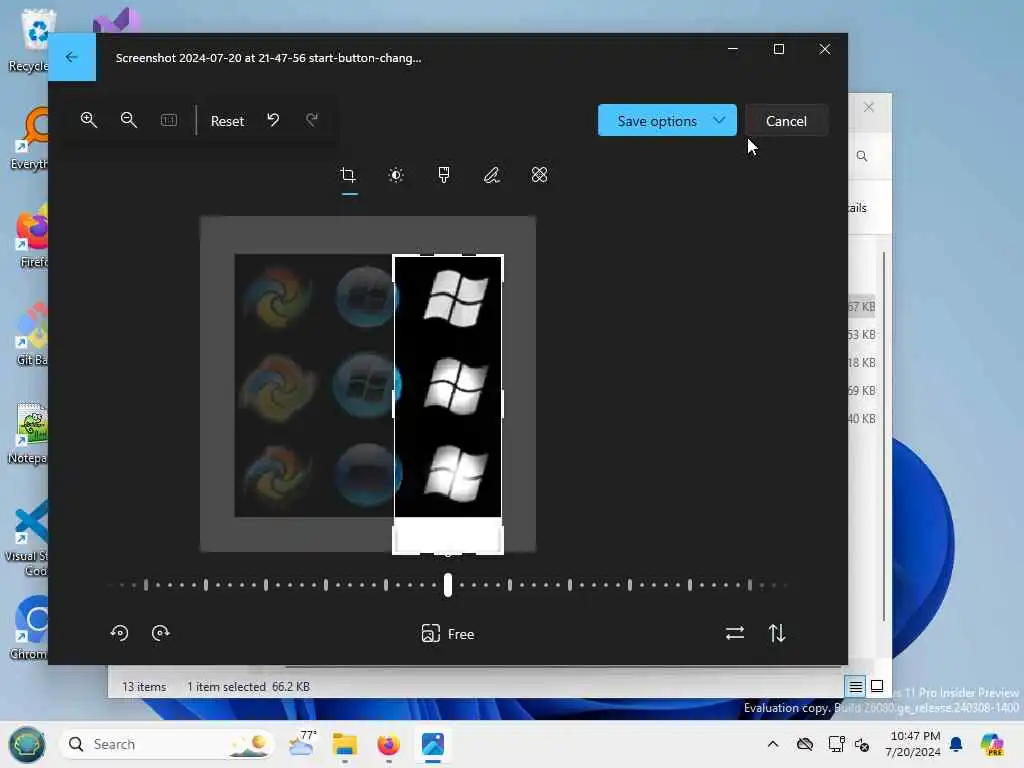Click the top-left crop corner handle

point(396,258)
